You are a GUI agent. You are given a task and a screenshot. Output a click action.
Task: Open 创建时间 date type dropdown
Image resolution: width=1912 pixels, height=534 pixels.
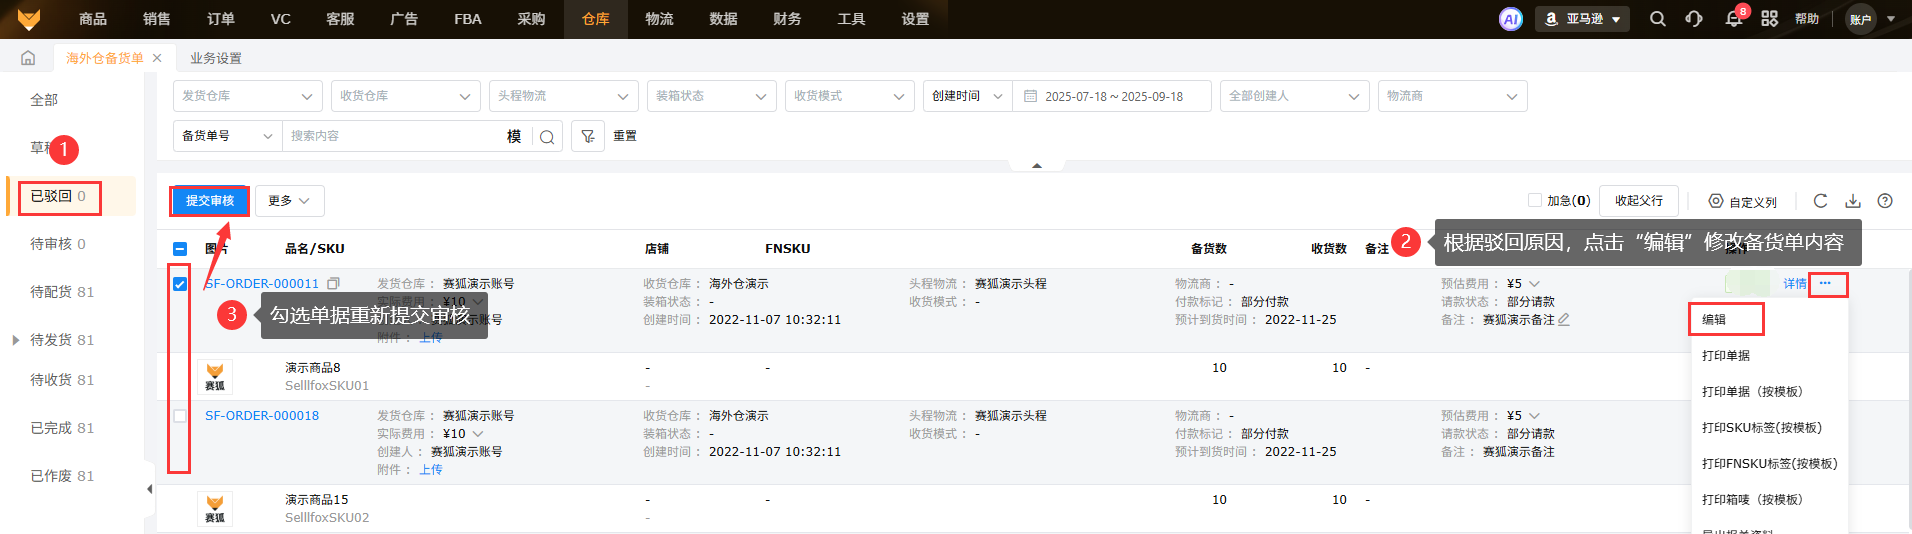[968, 96]
